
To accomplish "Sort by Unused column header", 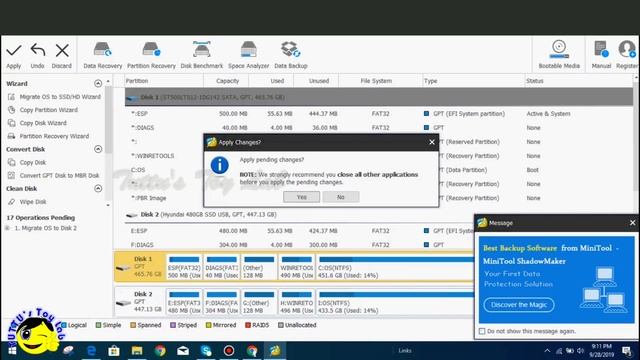I will [316, 81].
